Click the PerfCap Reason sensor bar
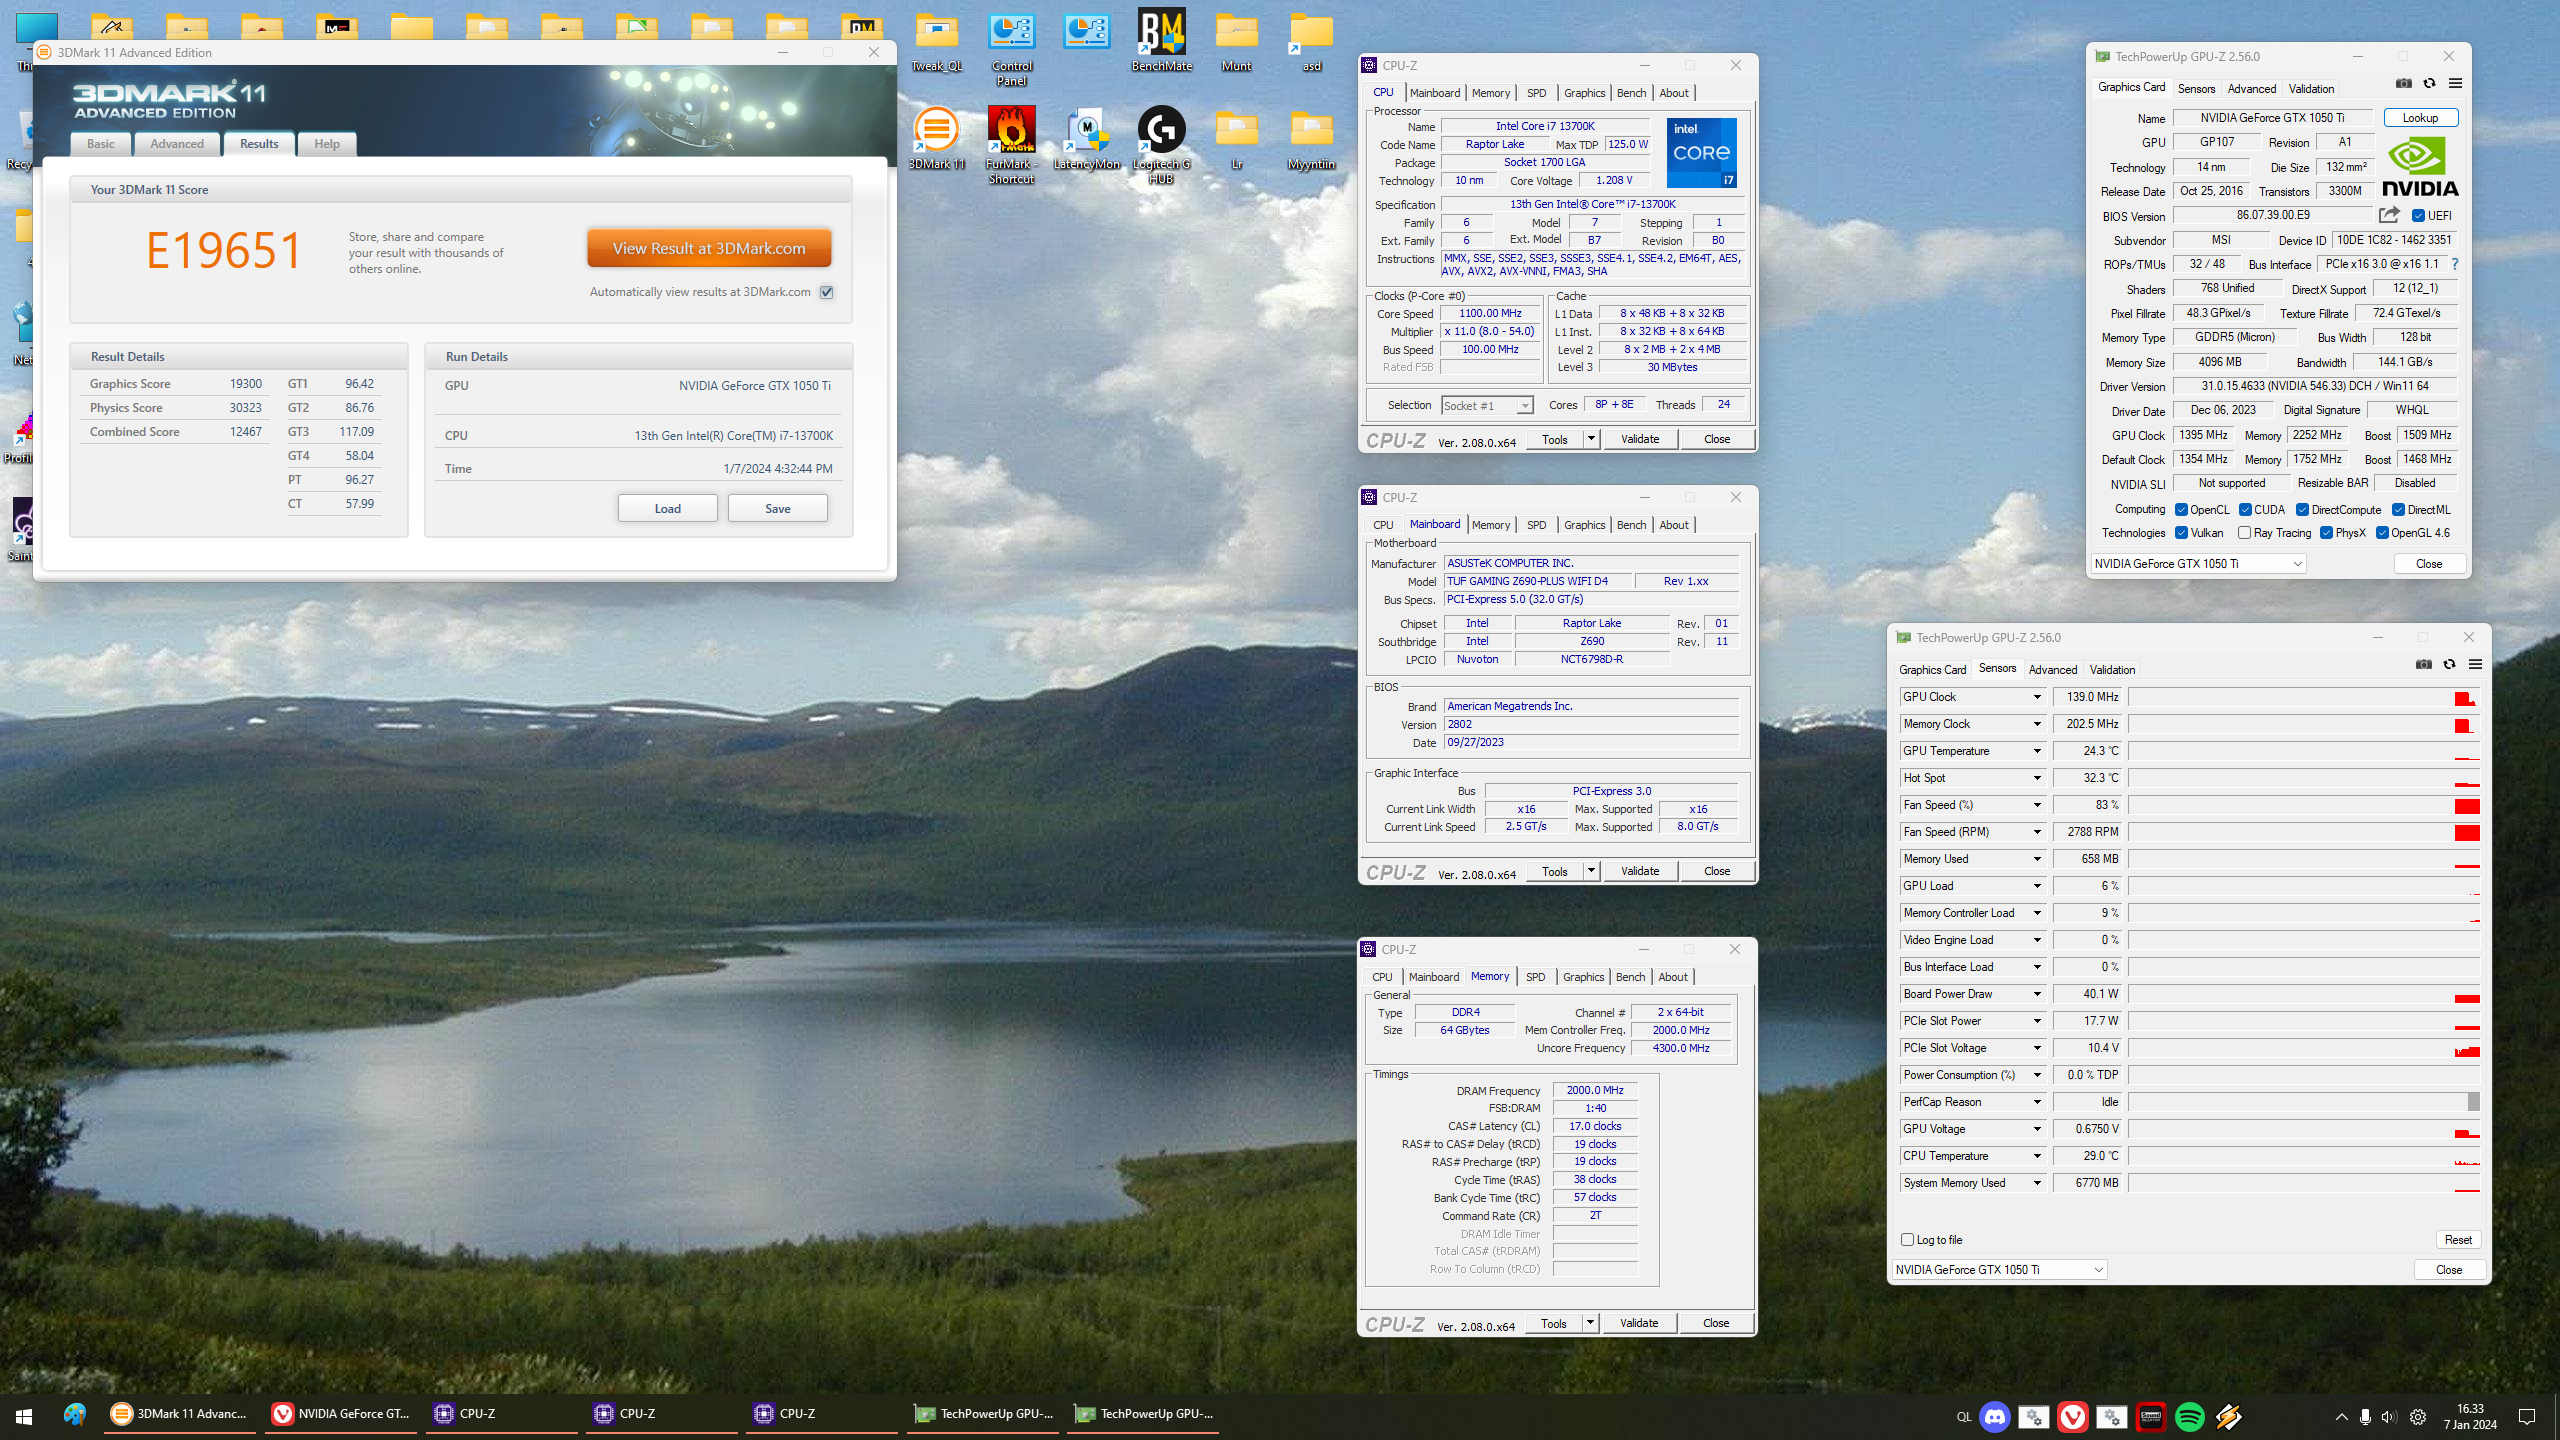This screenshot has width=2560, height=1440. tap(2304, 1102)
